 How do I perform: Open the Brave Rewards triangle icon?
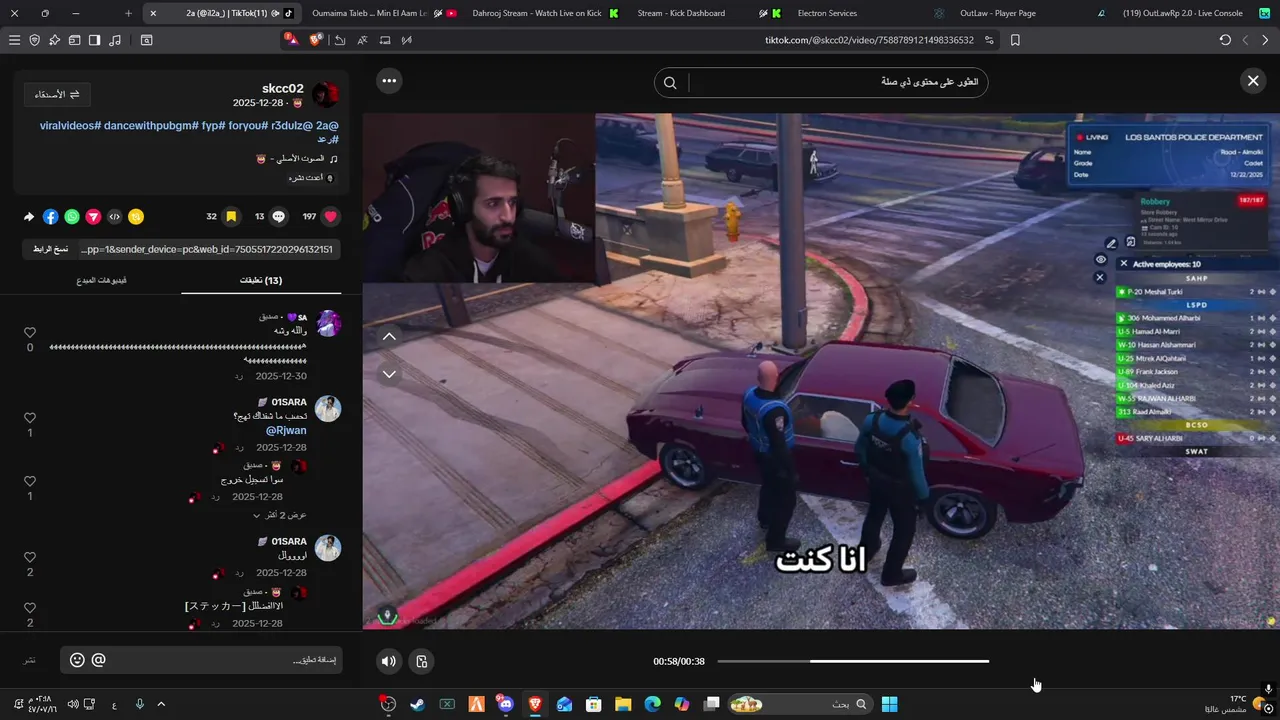pyautogui.click(x=291, y=40)
